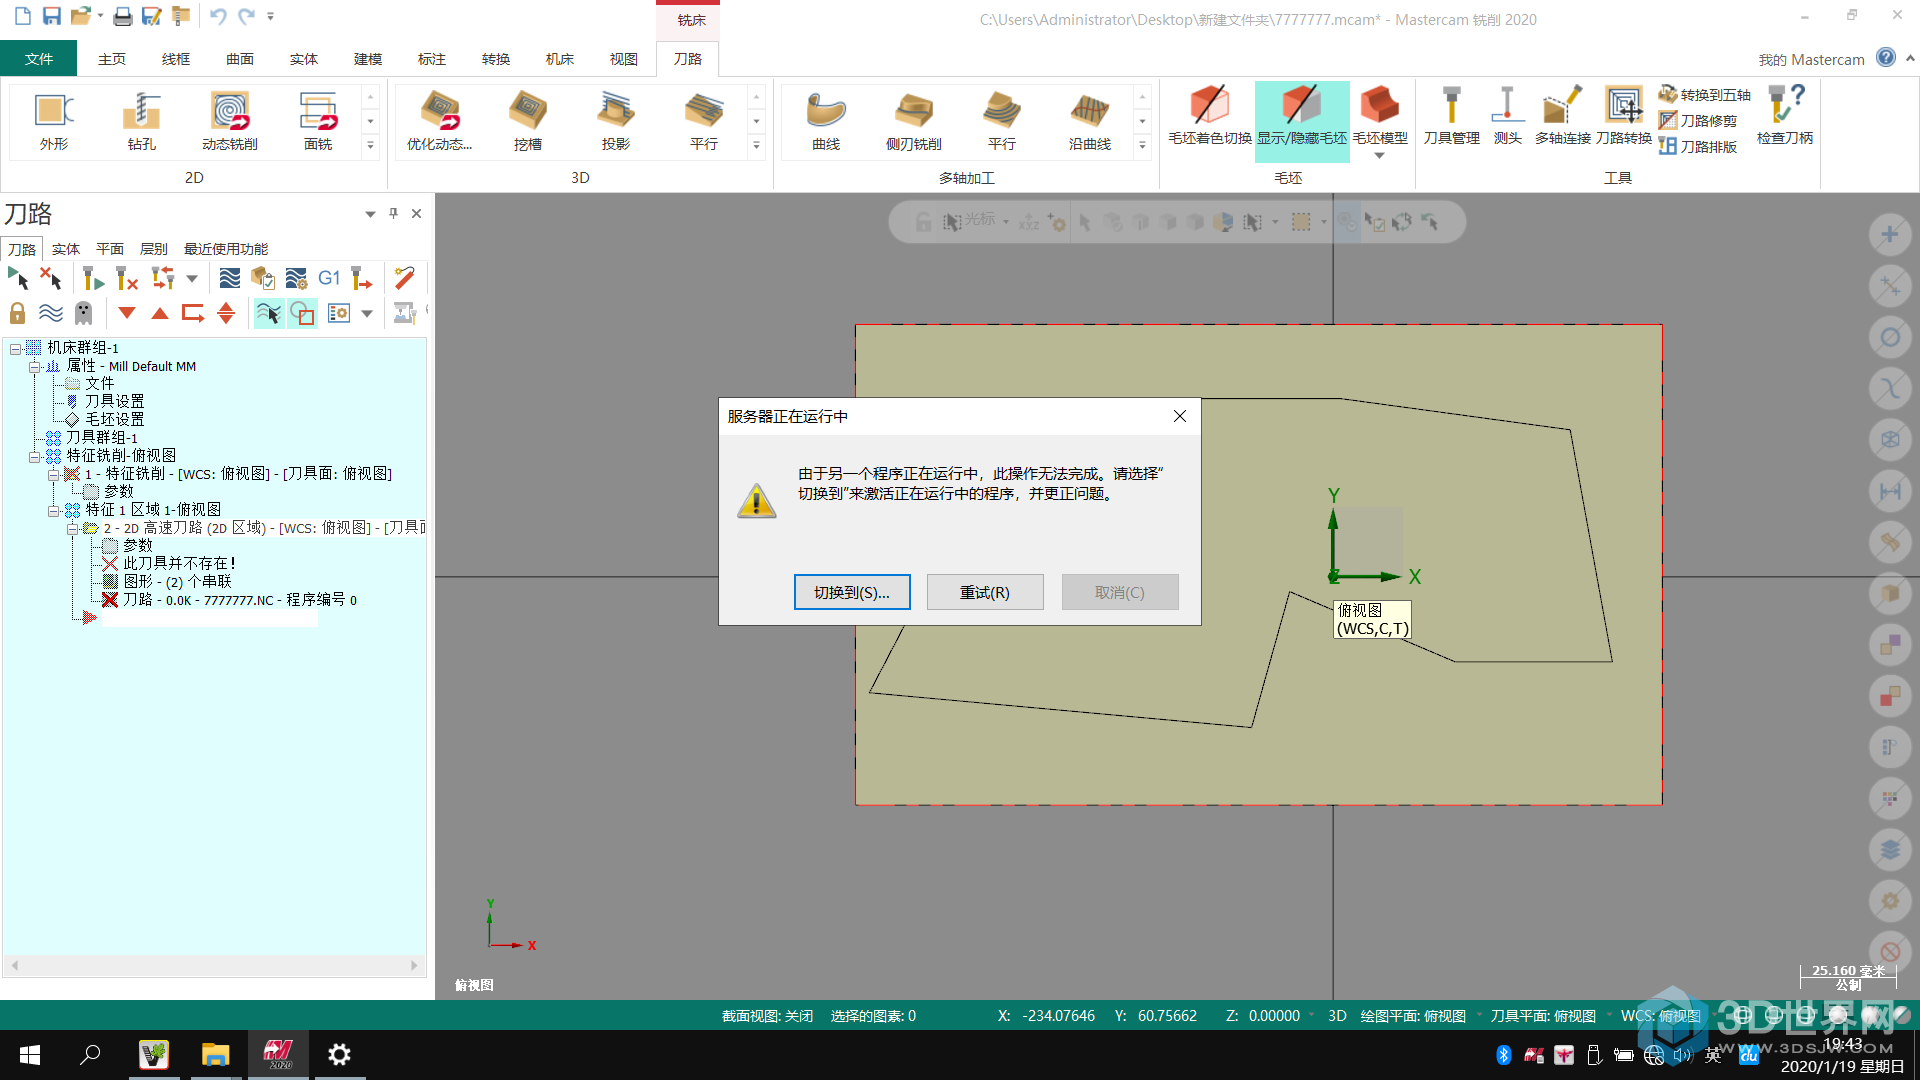This screenshot has height=1080, width=1920.
Task: Toggle lock on selected operations
Action: (x=17, y=313)
